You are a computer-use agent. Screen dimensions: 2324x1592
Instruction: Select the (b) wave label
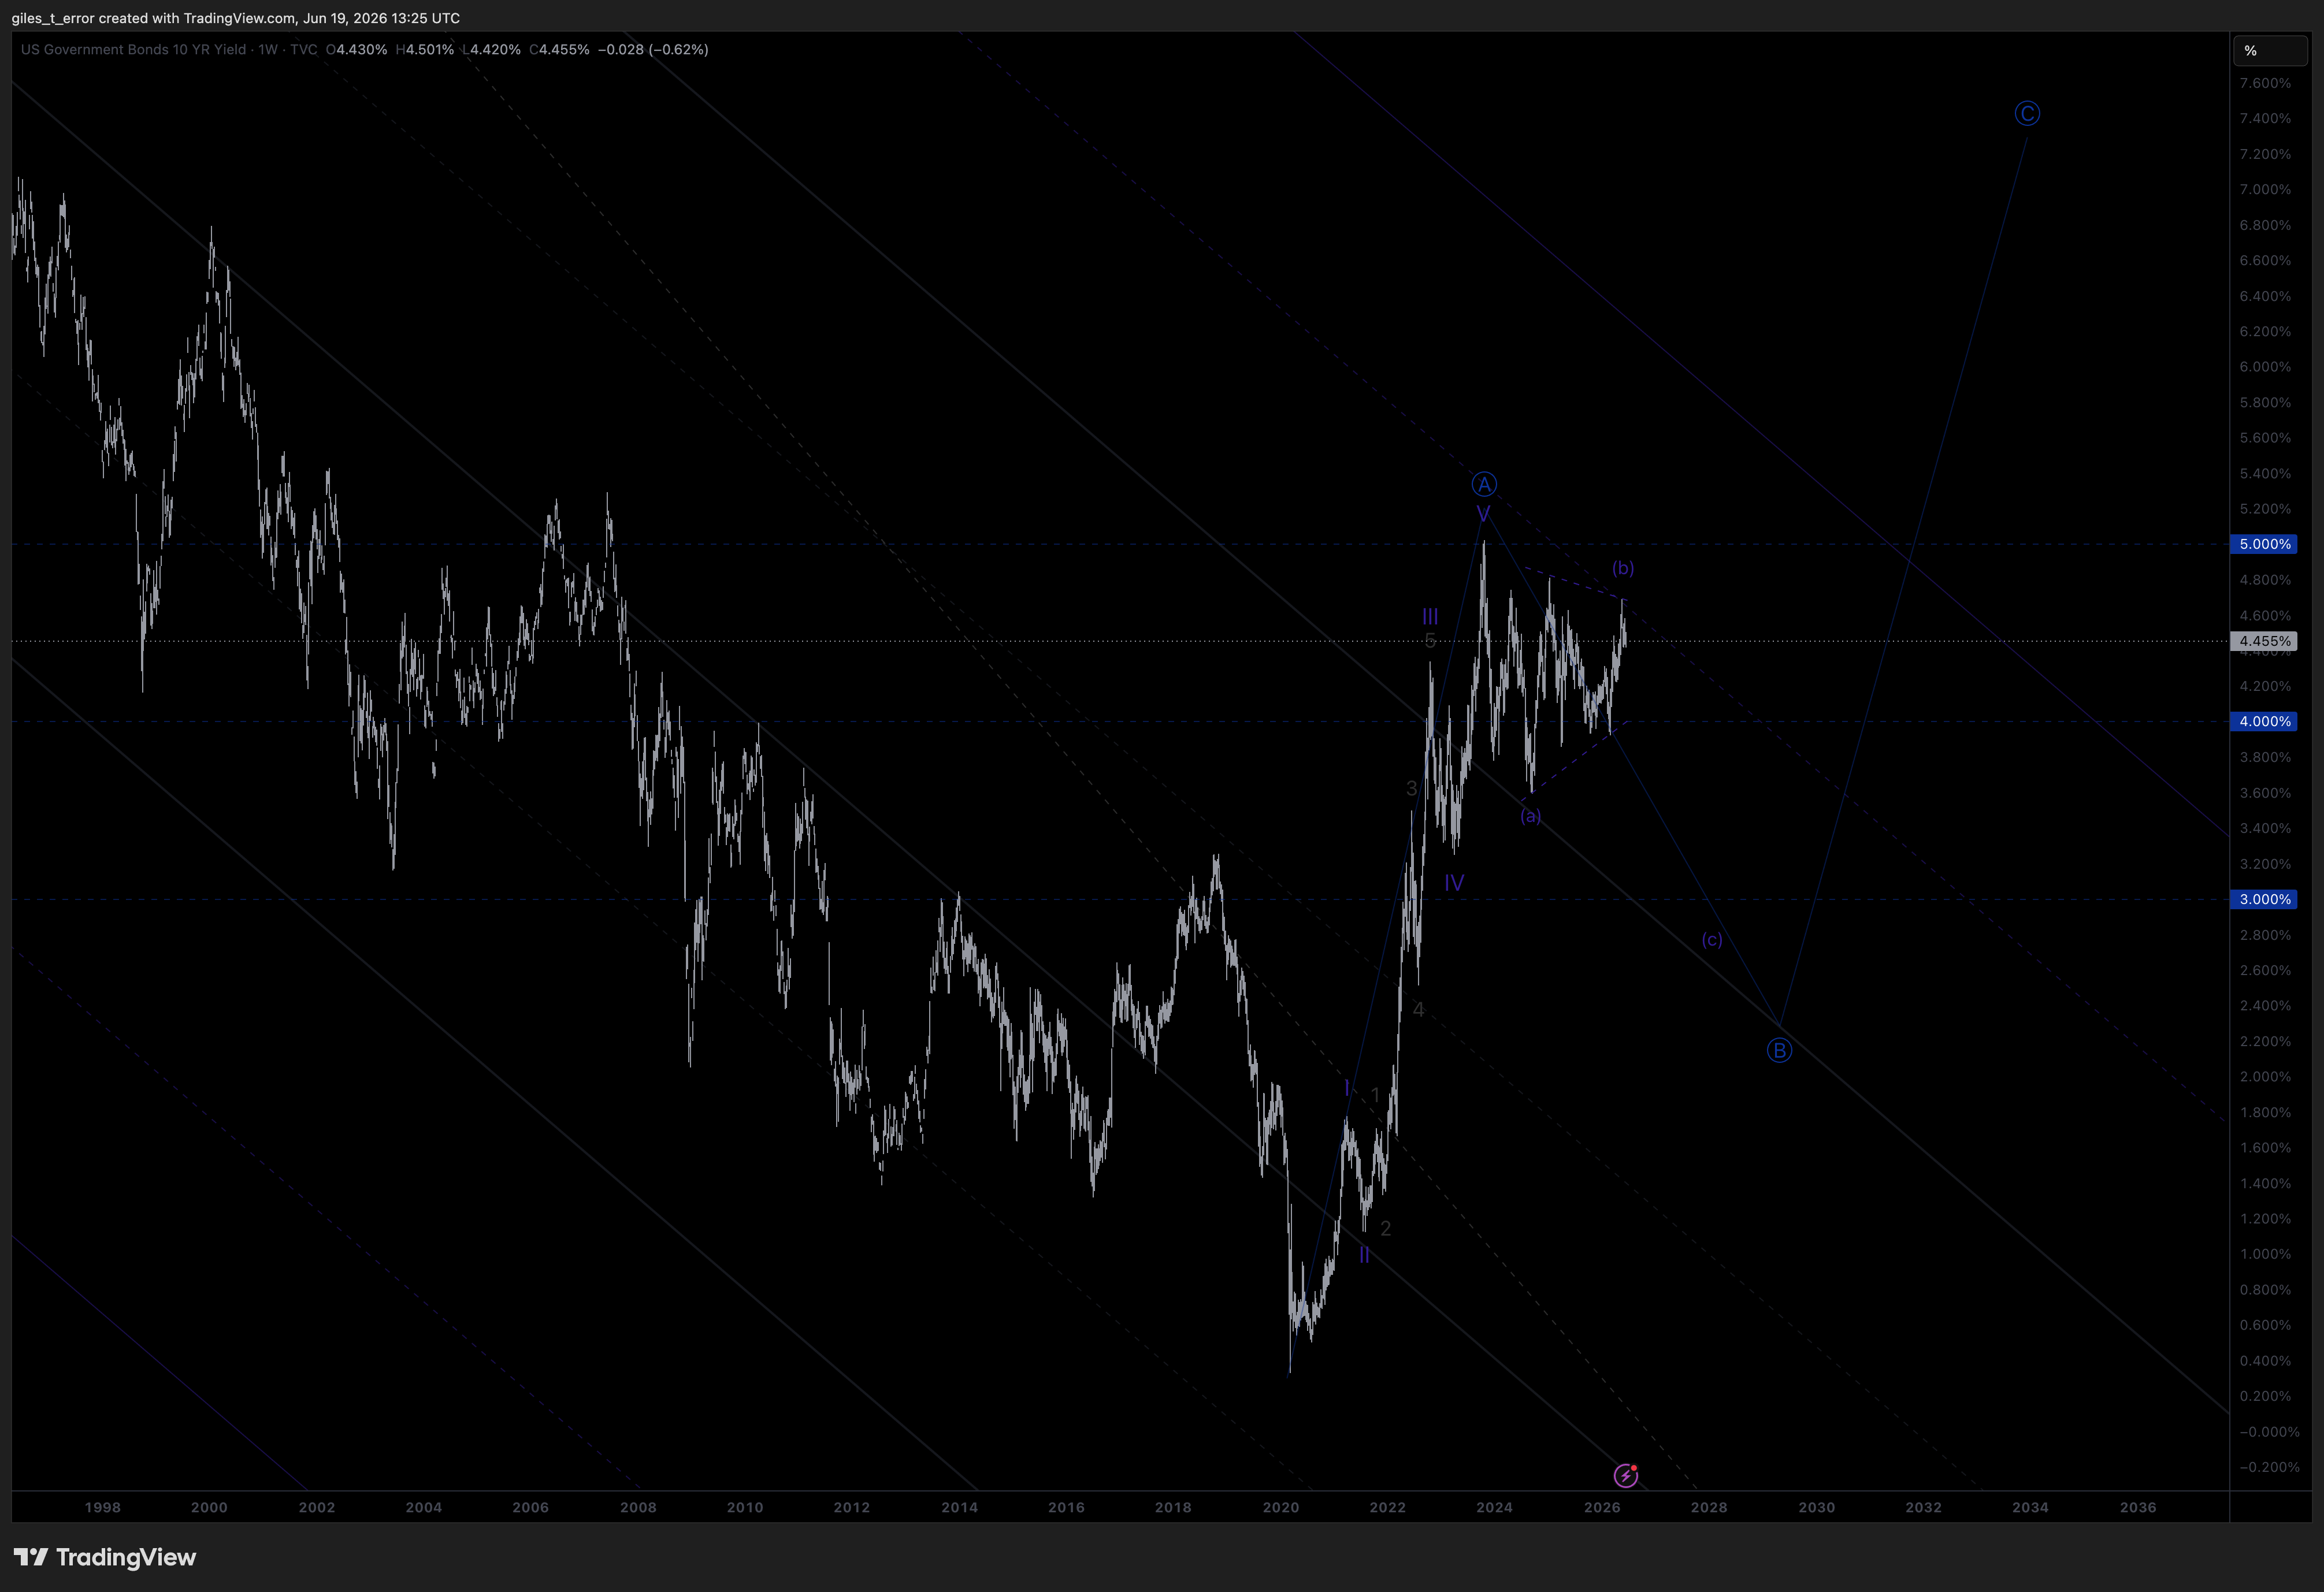[1623, 568]
